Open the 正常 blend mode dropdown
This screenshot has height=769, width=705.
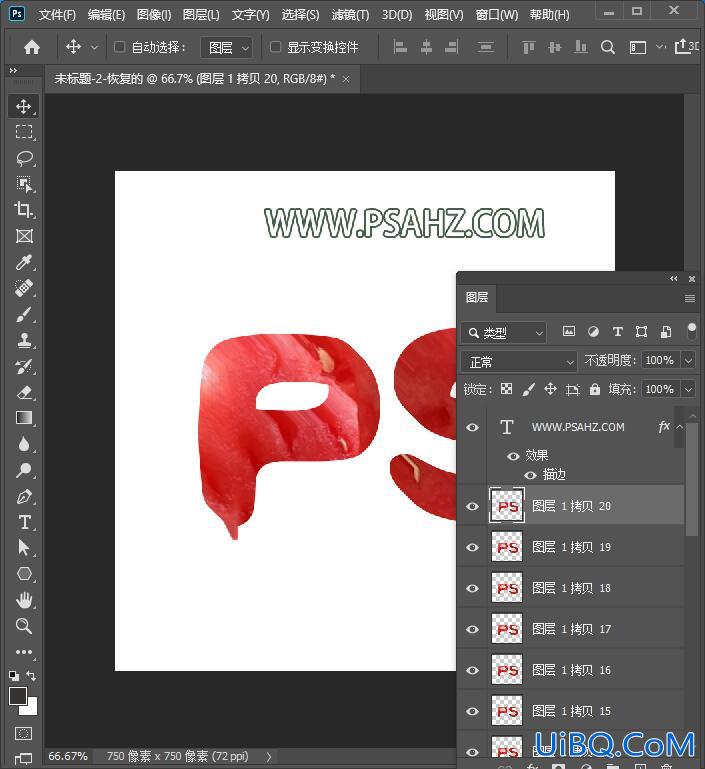(x=519, y=362)
